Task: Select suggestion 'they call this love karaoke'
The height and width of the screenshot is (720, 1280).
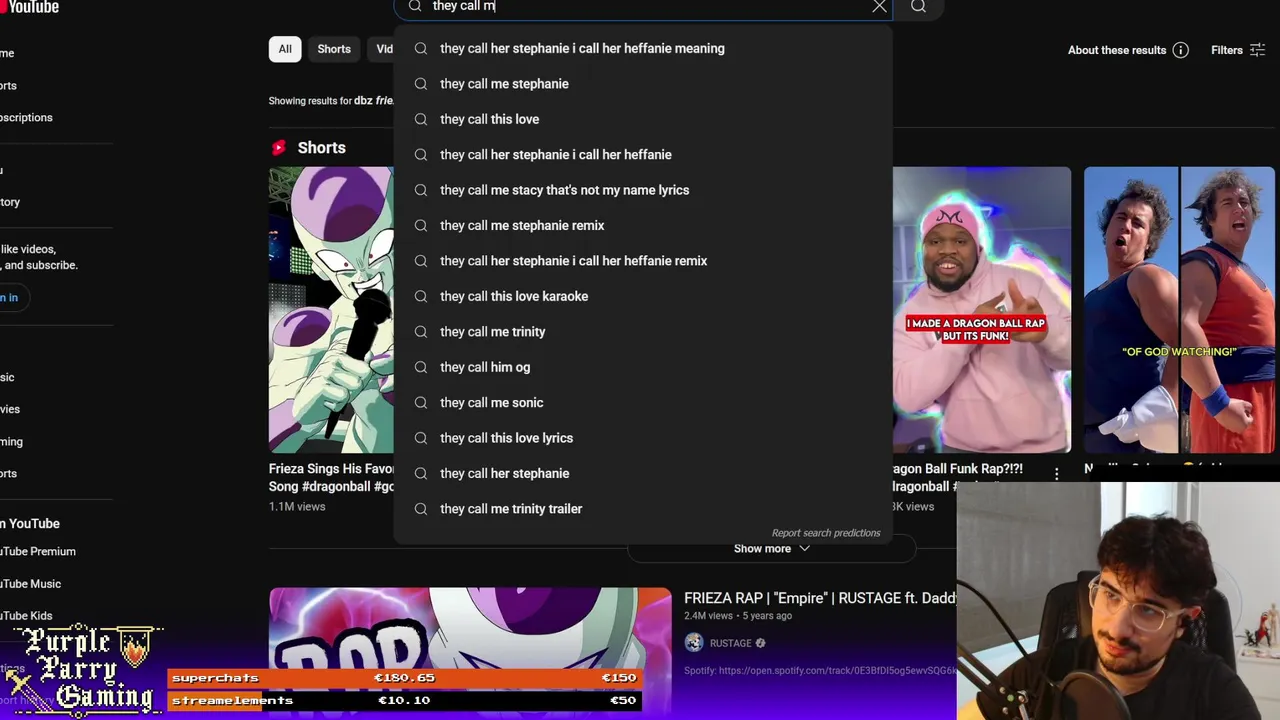Action: 643,296
